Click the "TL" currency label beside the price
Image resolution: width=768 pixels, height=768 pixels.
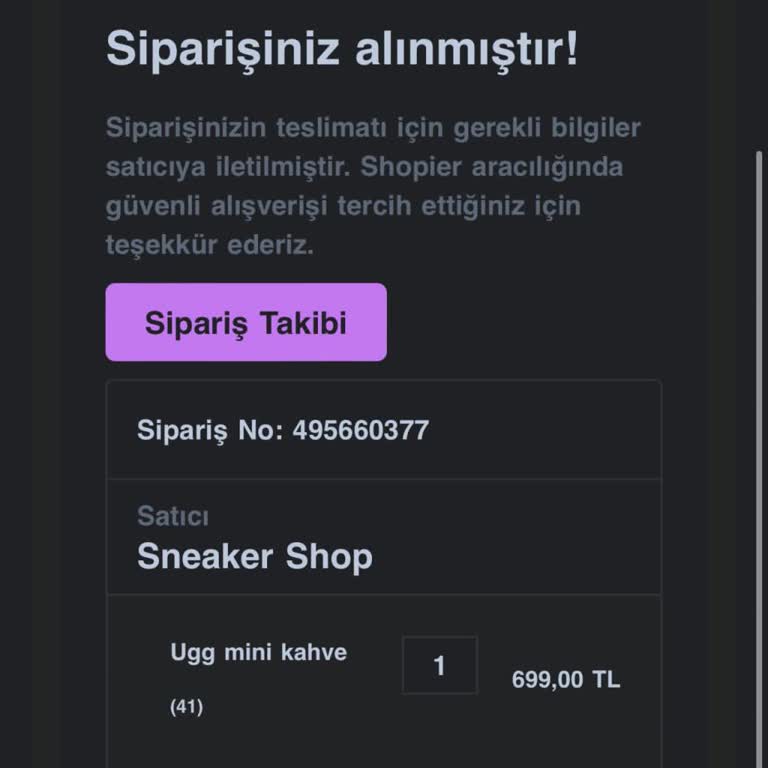click(x=606, y=680)
